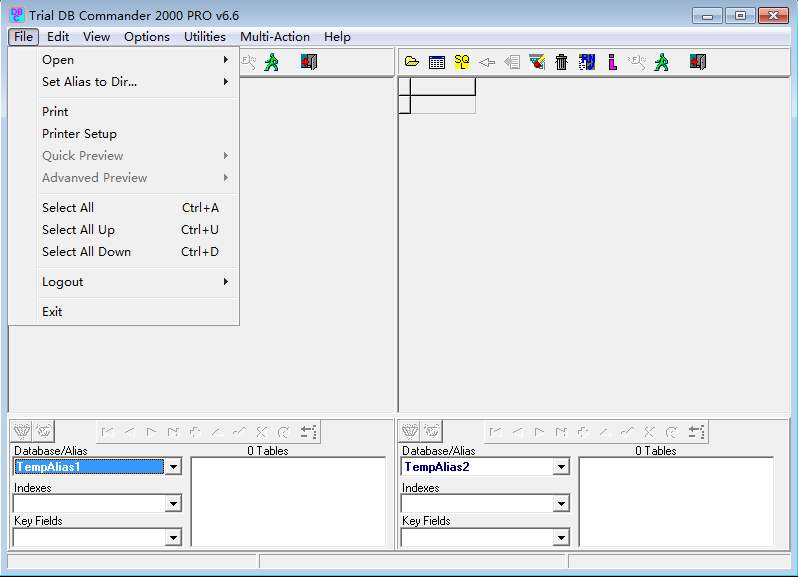
Task: Choose Select All Up menu entry
Action: pyautogui.click(x=135, y=229)
